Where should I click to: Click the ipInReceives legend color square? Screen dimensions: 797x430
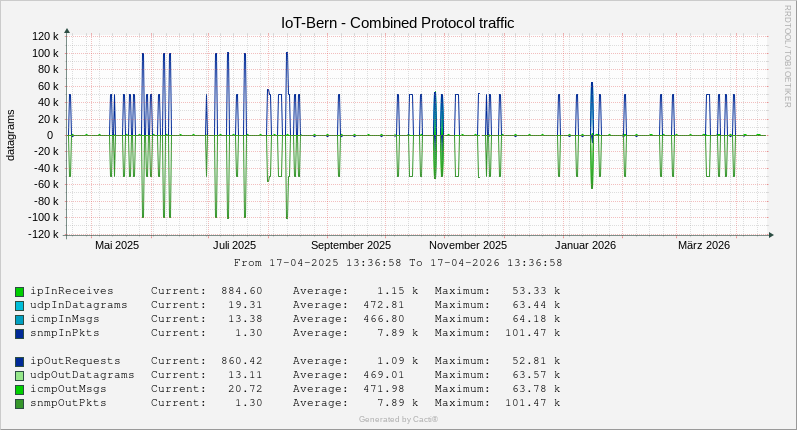tap(20, 291)
